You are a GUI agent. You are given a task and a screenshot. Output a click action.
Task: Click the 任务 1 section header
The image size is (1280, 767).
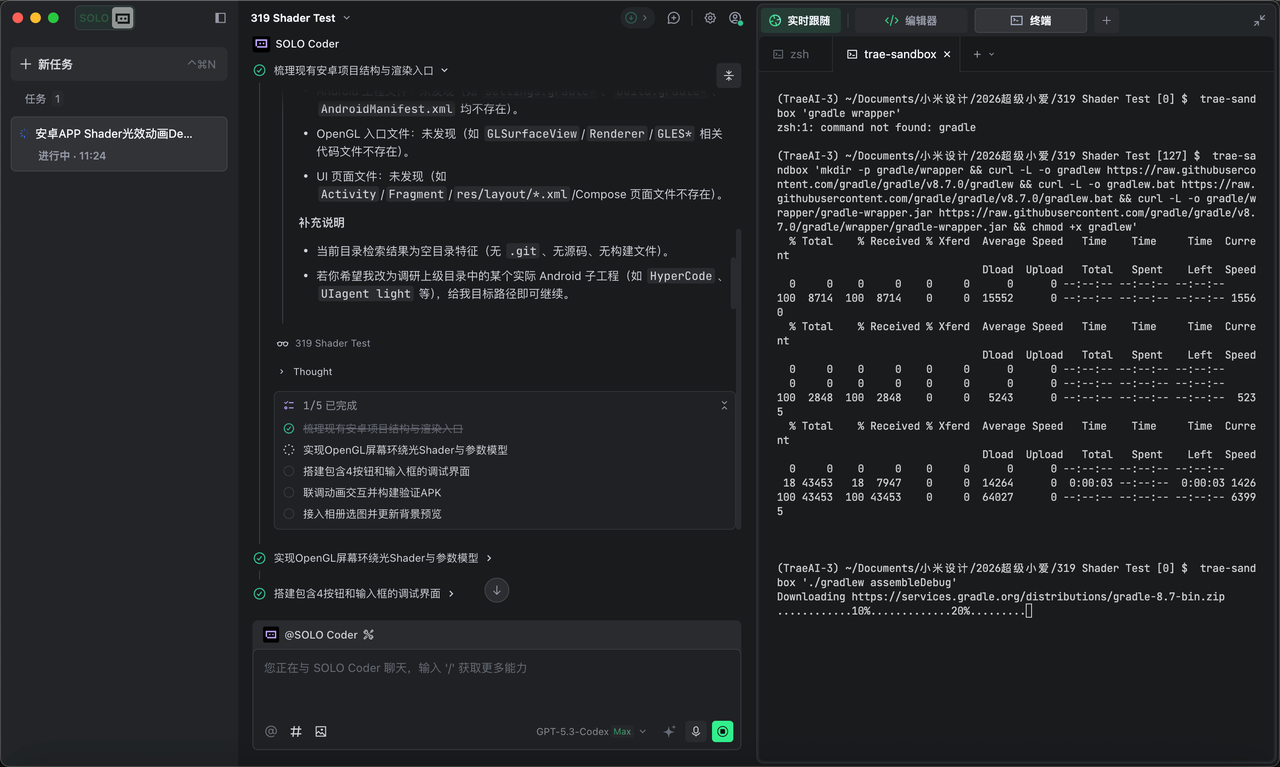click(43, 99)
